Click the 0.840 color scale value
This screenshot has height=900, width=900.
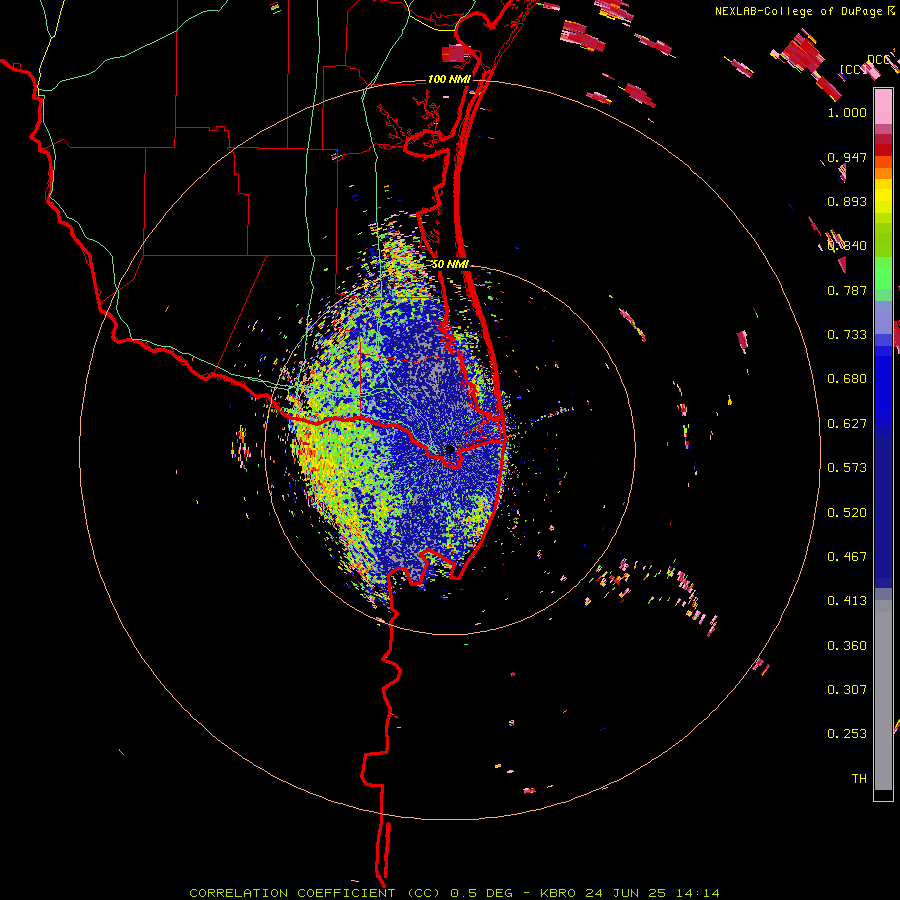click(847, 246)
